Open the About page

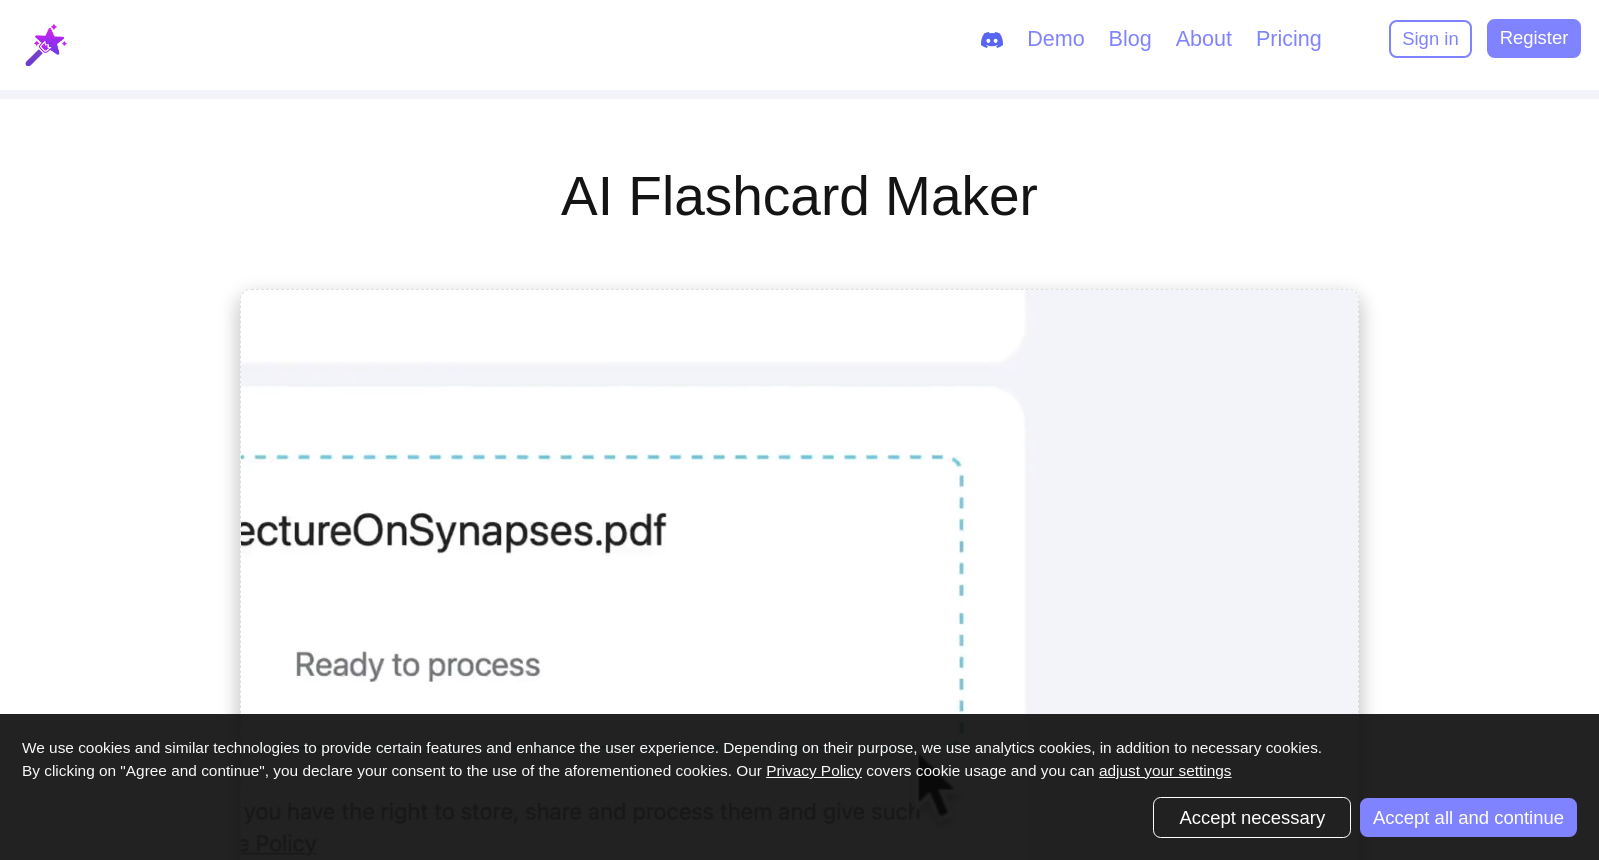pos(1203,39)
